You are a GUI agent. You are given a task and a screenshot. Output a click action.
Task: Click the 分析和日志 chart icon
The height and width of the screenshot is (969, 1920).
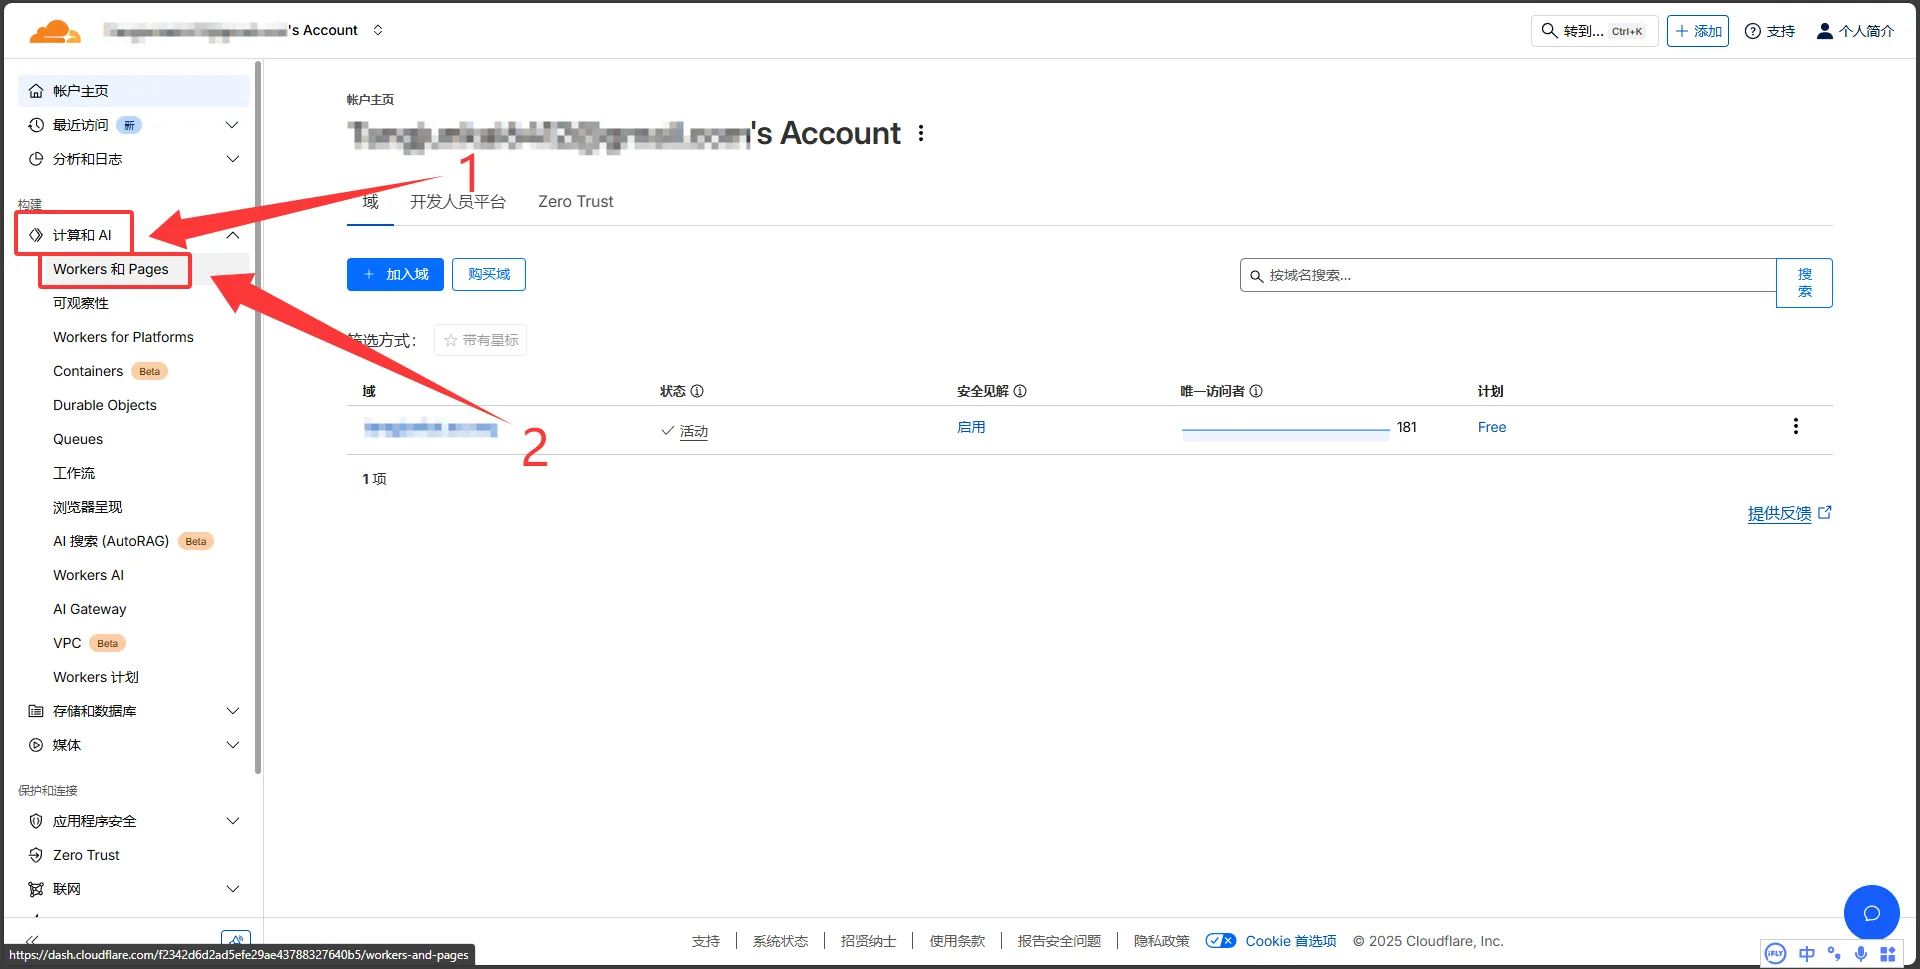coord(36,159)
